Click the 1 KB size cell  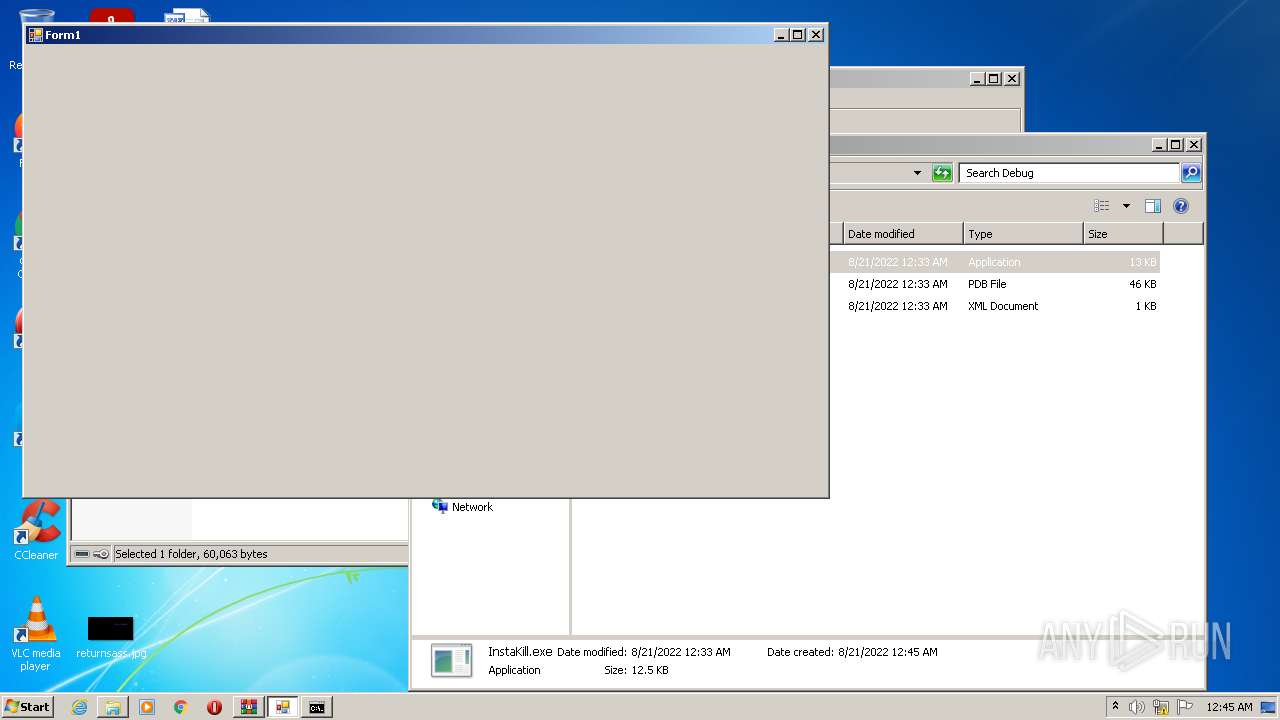(x=1146, y=306)
